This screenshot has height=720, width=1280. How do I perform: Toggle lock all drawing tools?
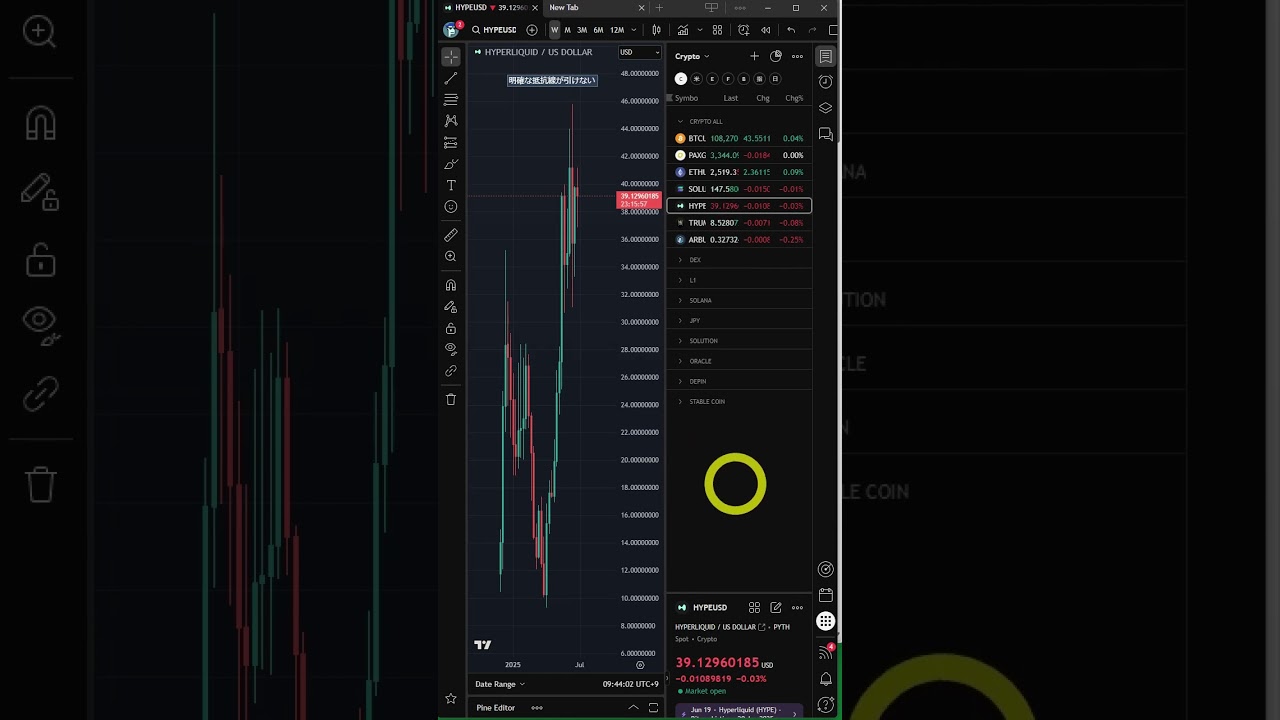click(x=451, y=328)
